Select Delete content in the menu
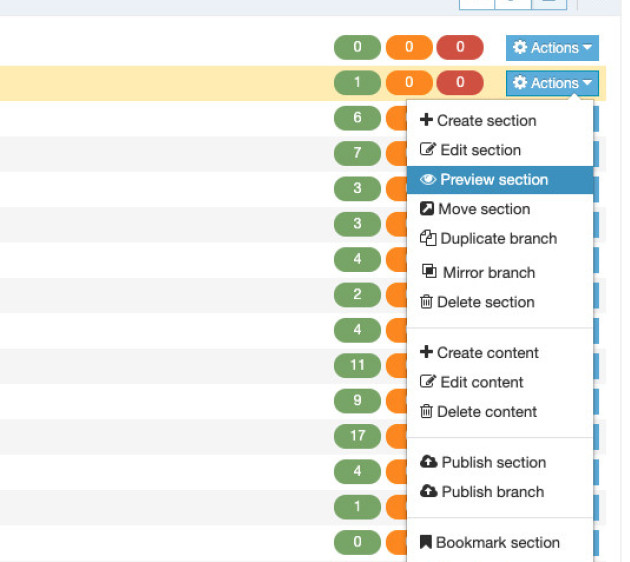The image size is (630, 562). [486, 412]
